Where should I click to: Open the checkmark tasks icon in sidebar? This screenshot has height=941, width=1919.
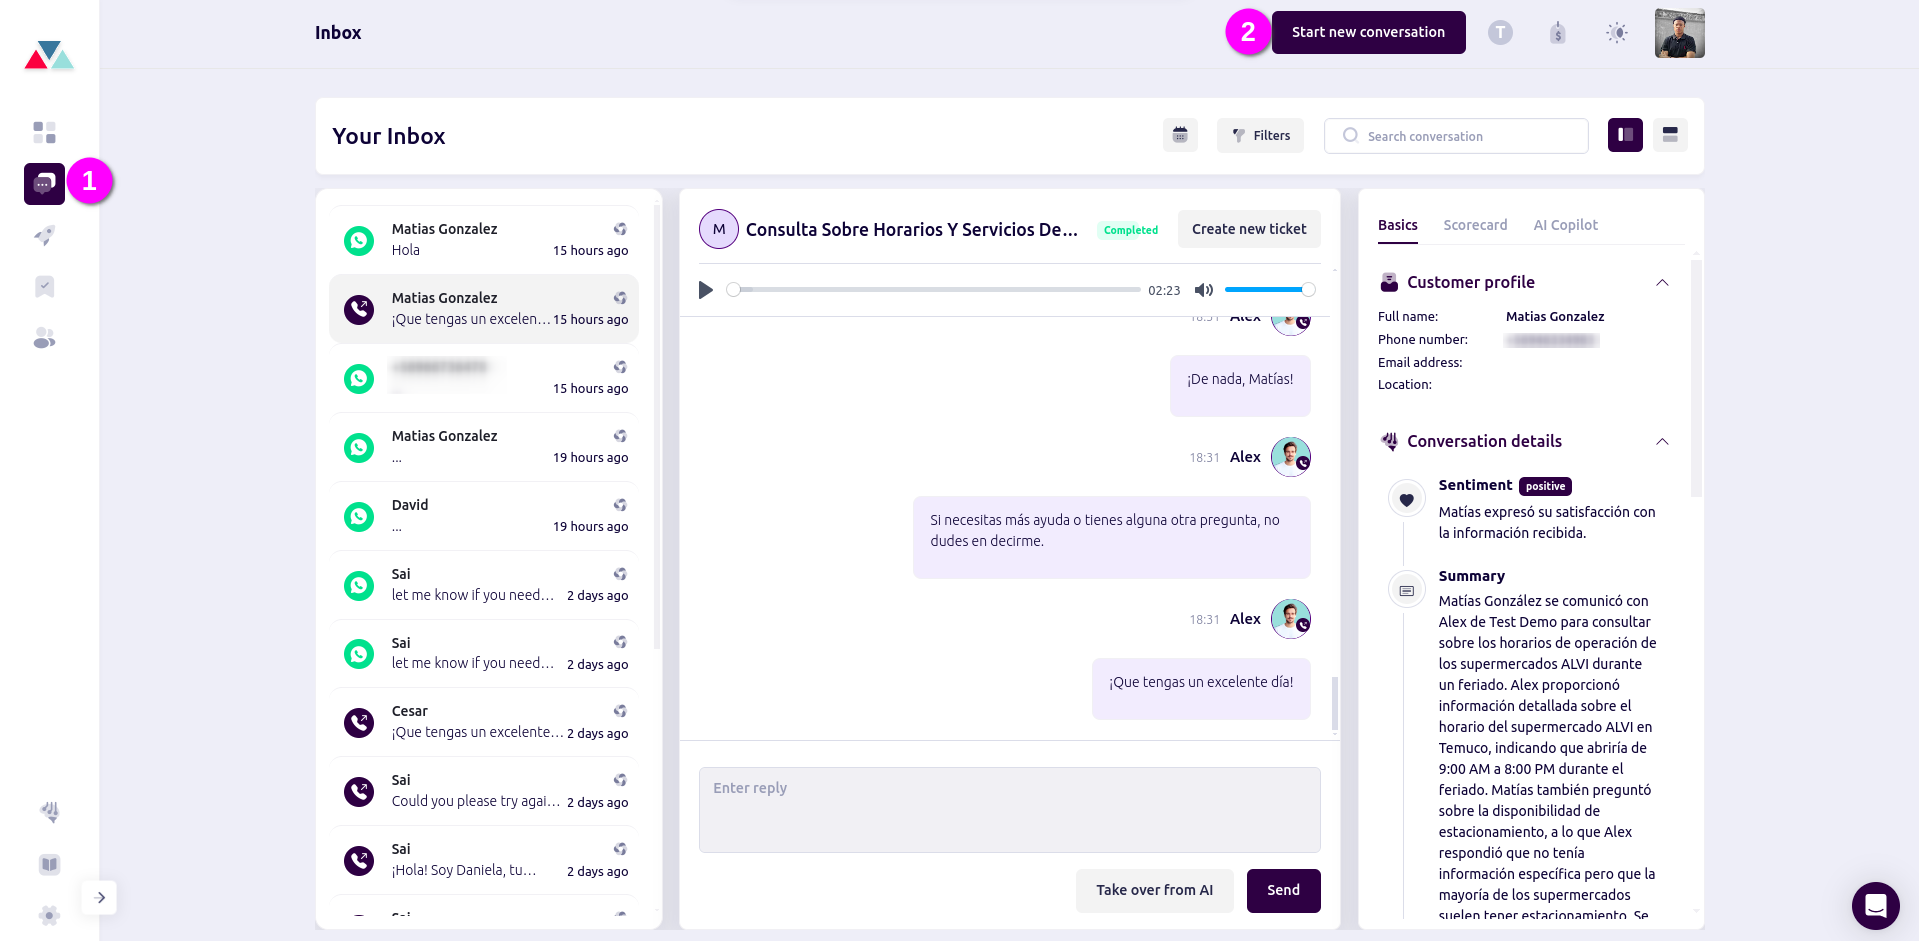tap(44, 287)
